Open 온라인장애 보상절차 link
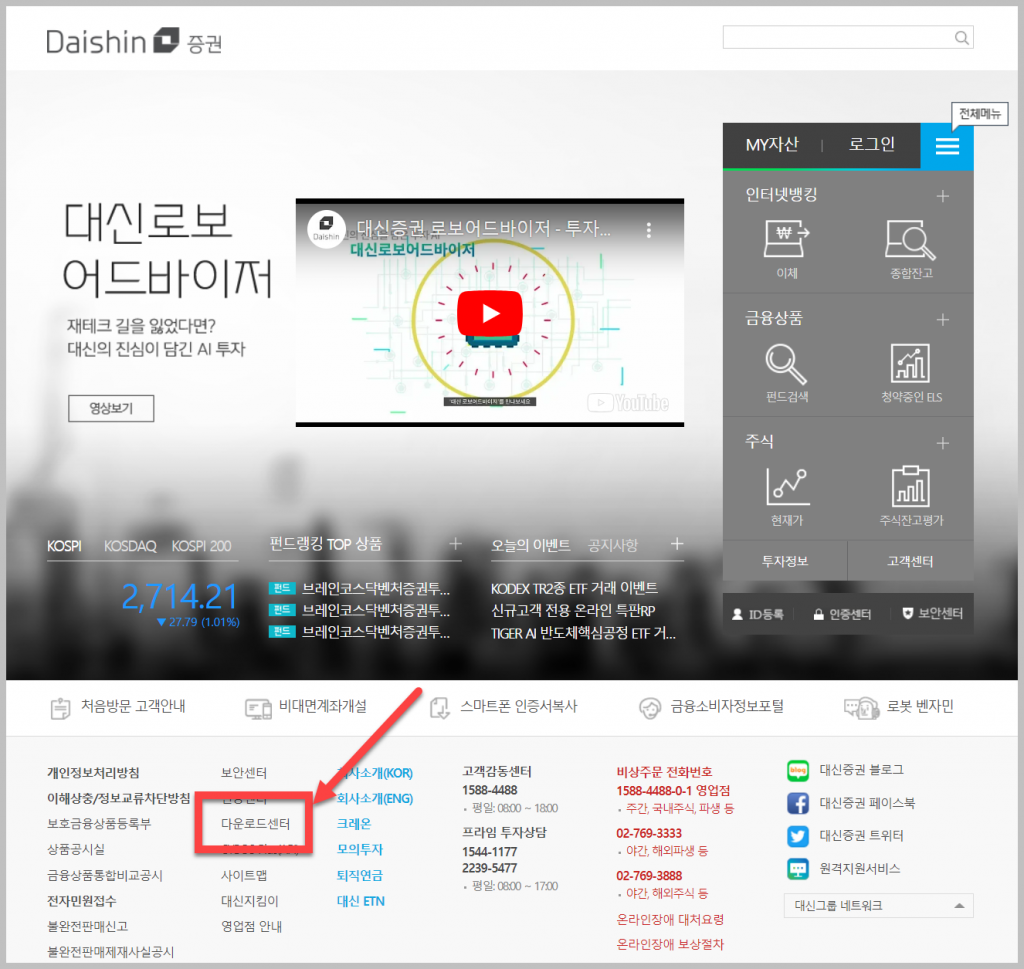This screenshot has width=1024, height=969. point(670,945)
